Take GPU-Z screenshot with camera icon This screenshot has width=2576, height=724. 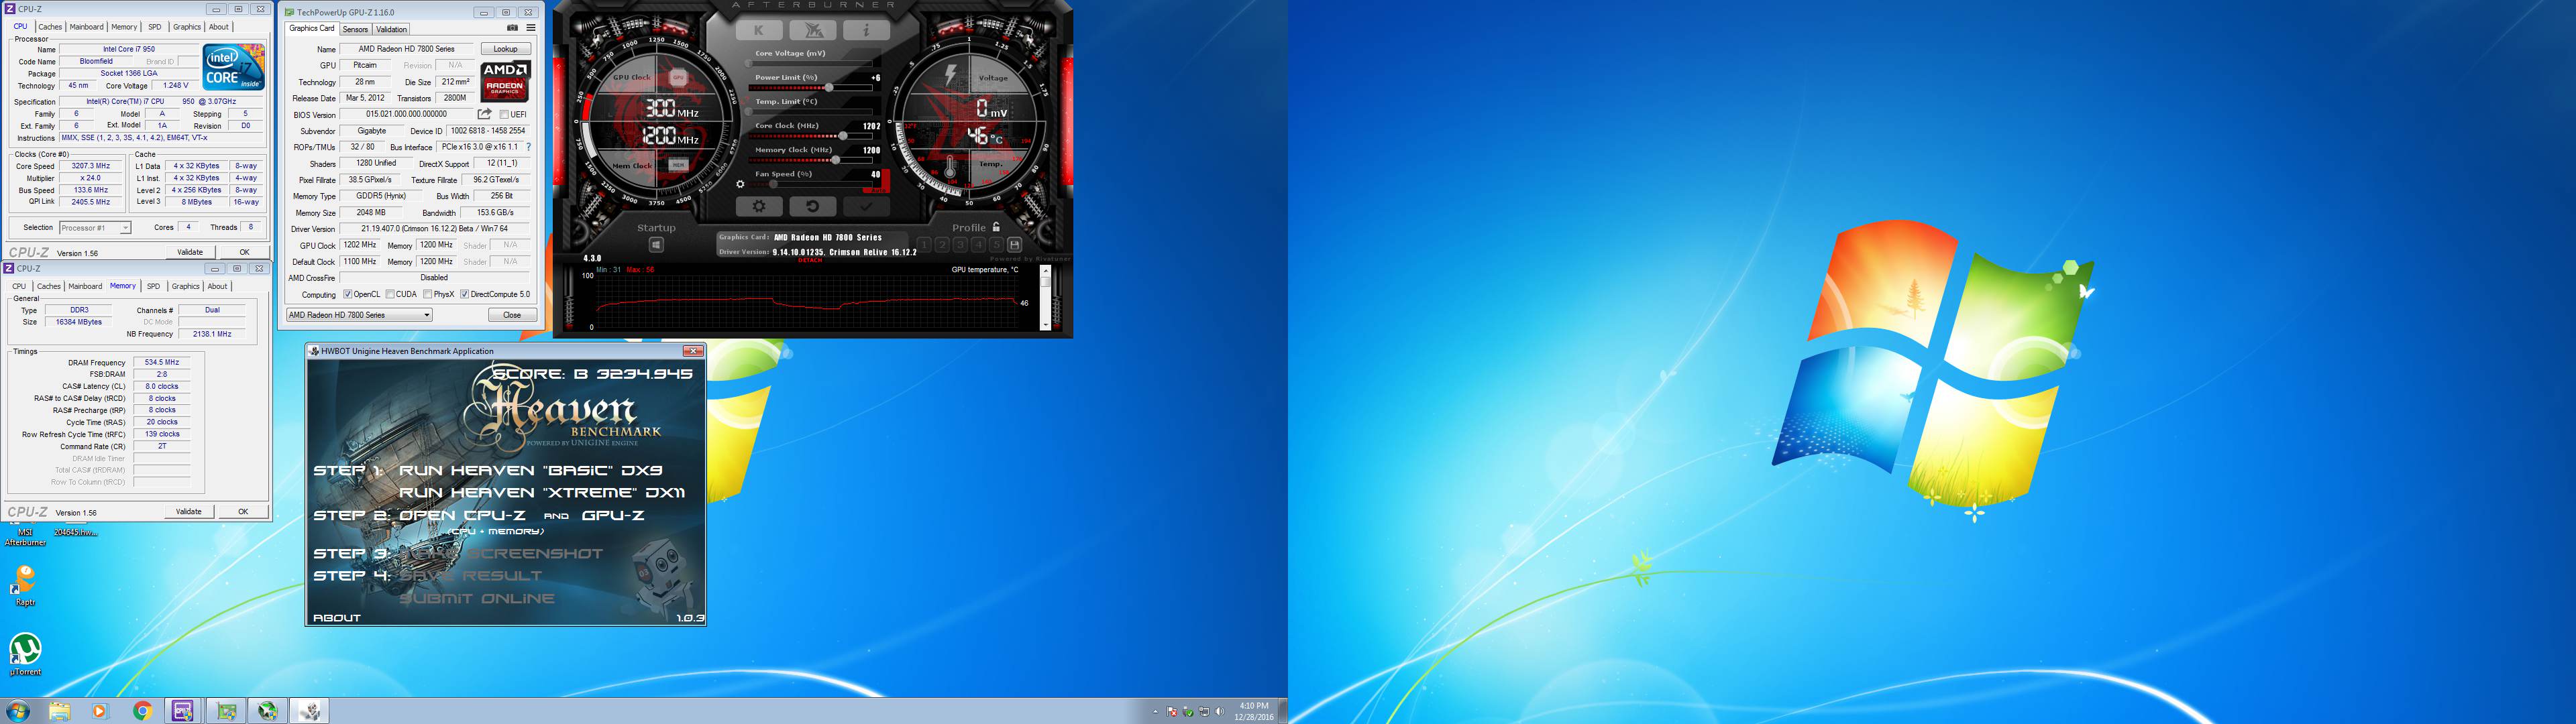click(512, 28)
